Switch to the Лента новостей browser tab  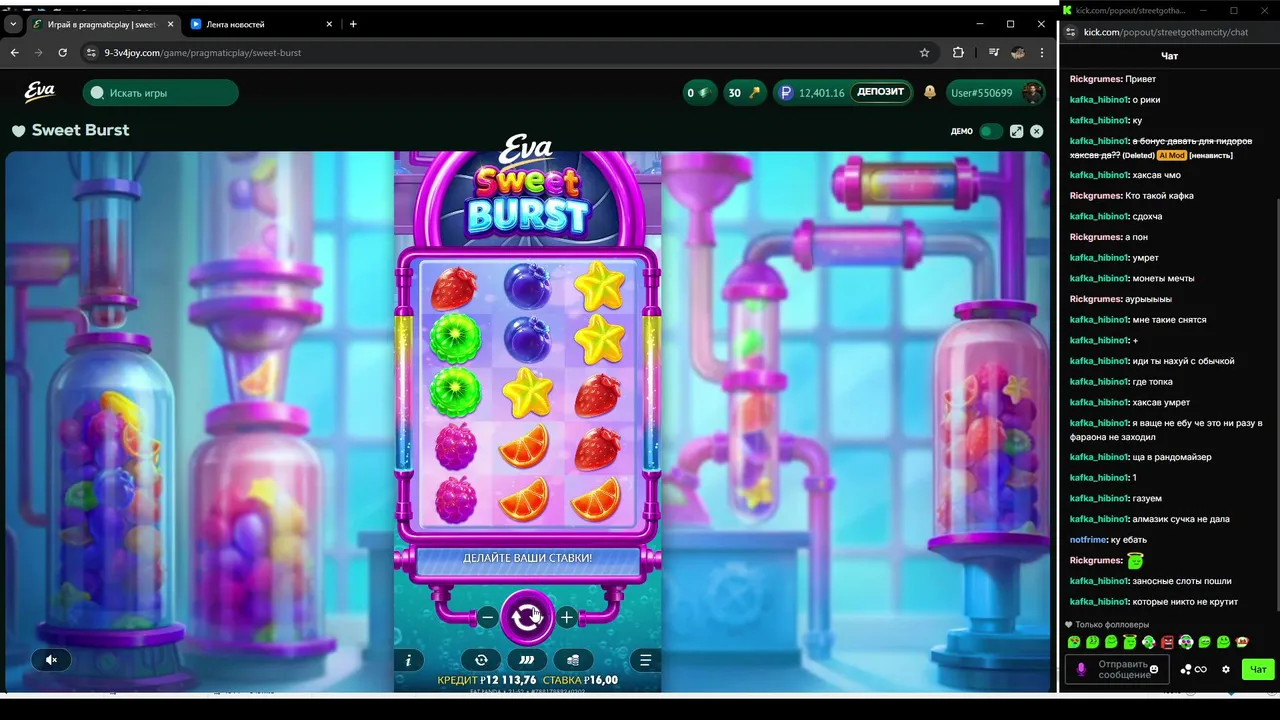(x=261, y=24)
